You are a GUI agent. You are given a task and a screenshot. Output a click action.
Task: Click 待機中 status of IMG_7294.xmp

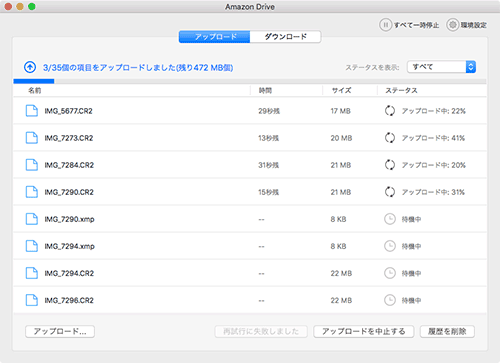point(411,246)
